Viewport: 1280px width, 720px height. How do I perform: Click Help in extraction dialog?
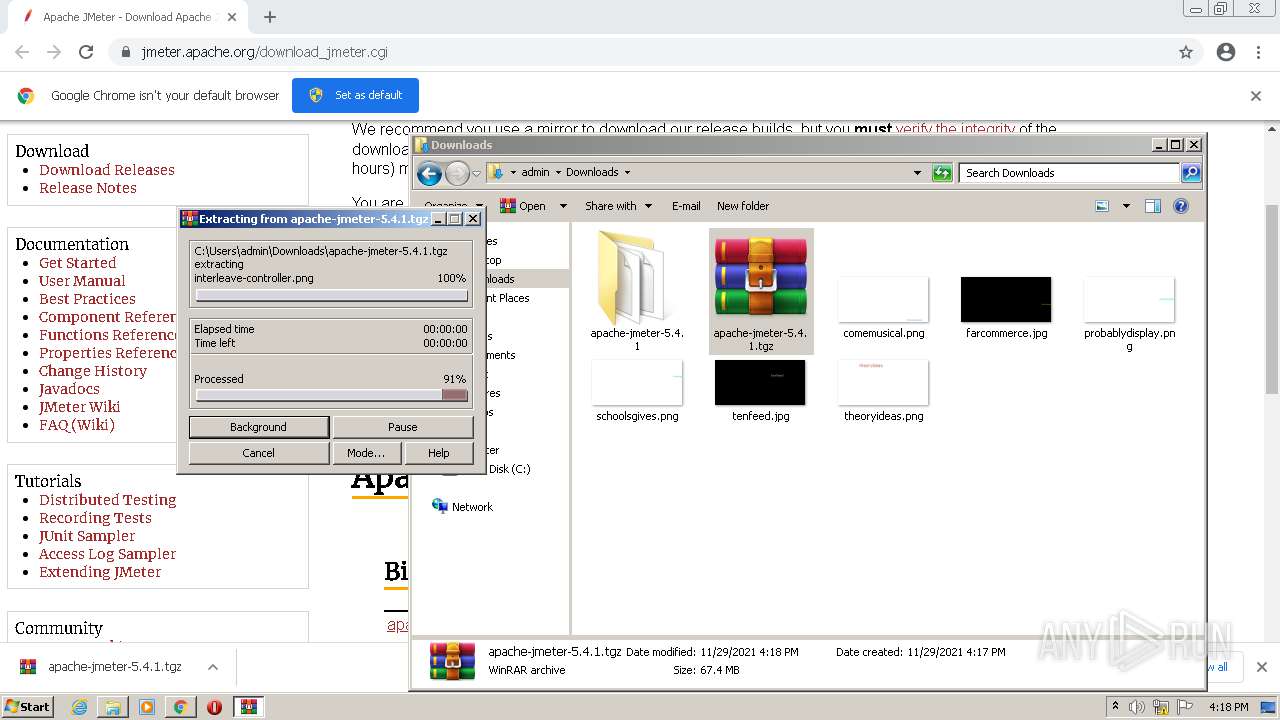click(x=439, y=453)
